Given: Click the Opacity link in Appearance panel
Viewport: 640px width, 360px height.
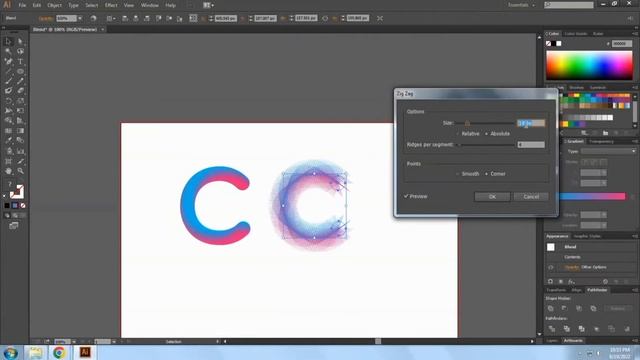Looking at the screenshot, I should pos(571,267).
